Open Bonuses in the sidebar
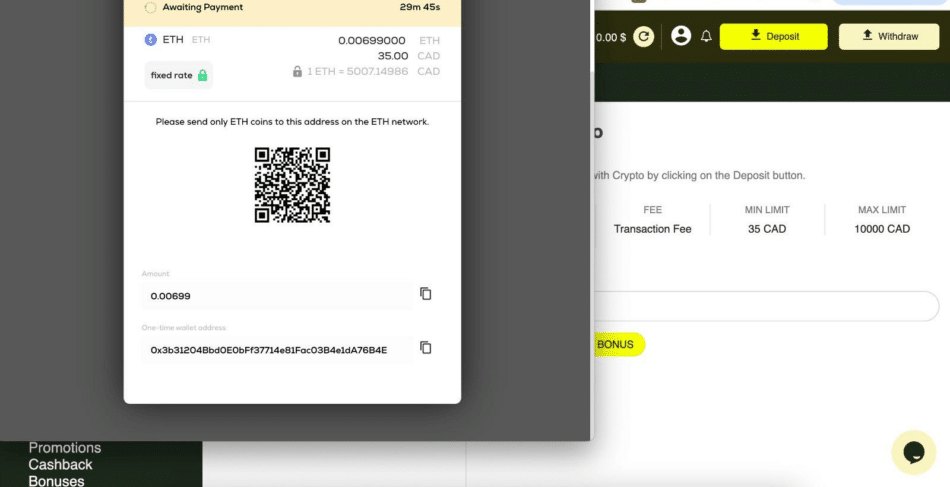Image resolution: width=950 pixels, height=487 pixels. click(56, 481)
